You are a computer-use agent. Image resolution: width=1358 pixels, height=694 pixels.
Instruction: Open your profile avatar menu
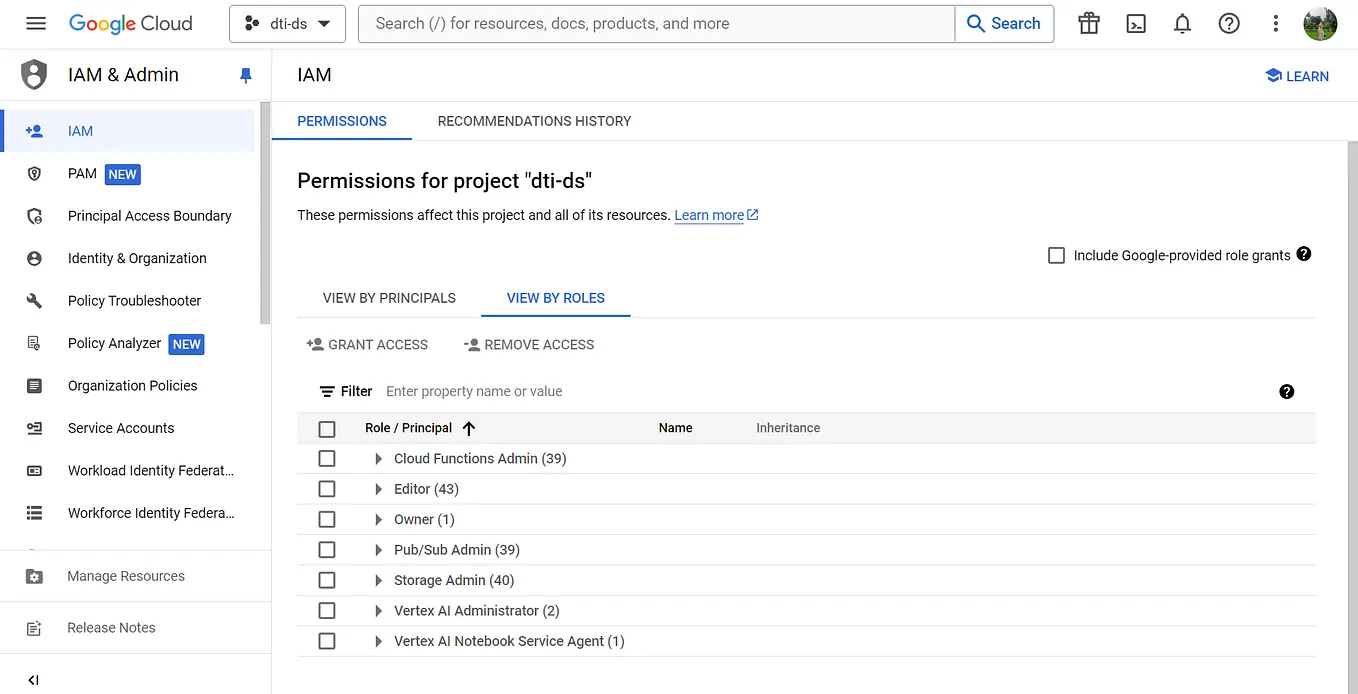coord(1320,23)
